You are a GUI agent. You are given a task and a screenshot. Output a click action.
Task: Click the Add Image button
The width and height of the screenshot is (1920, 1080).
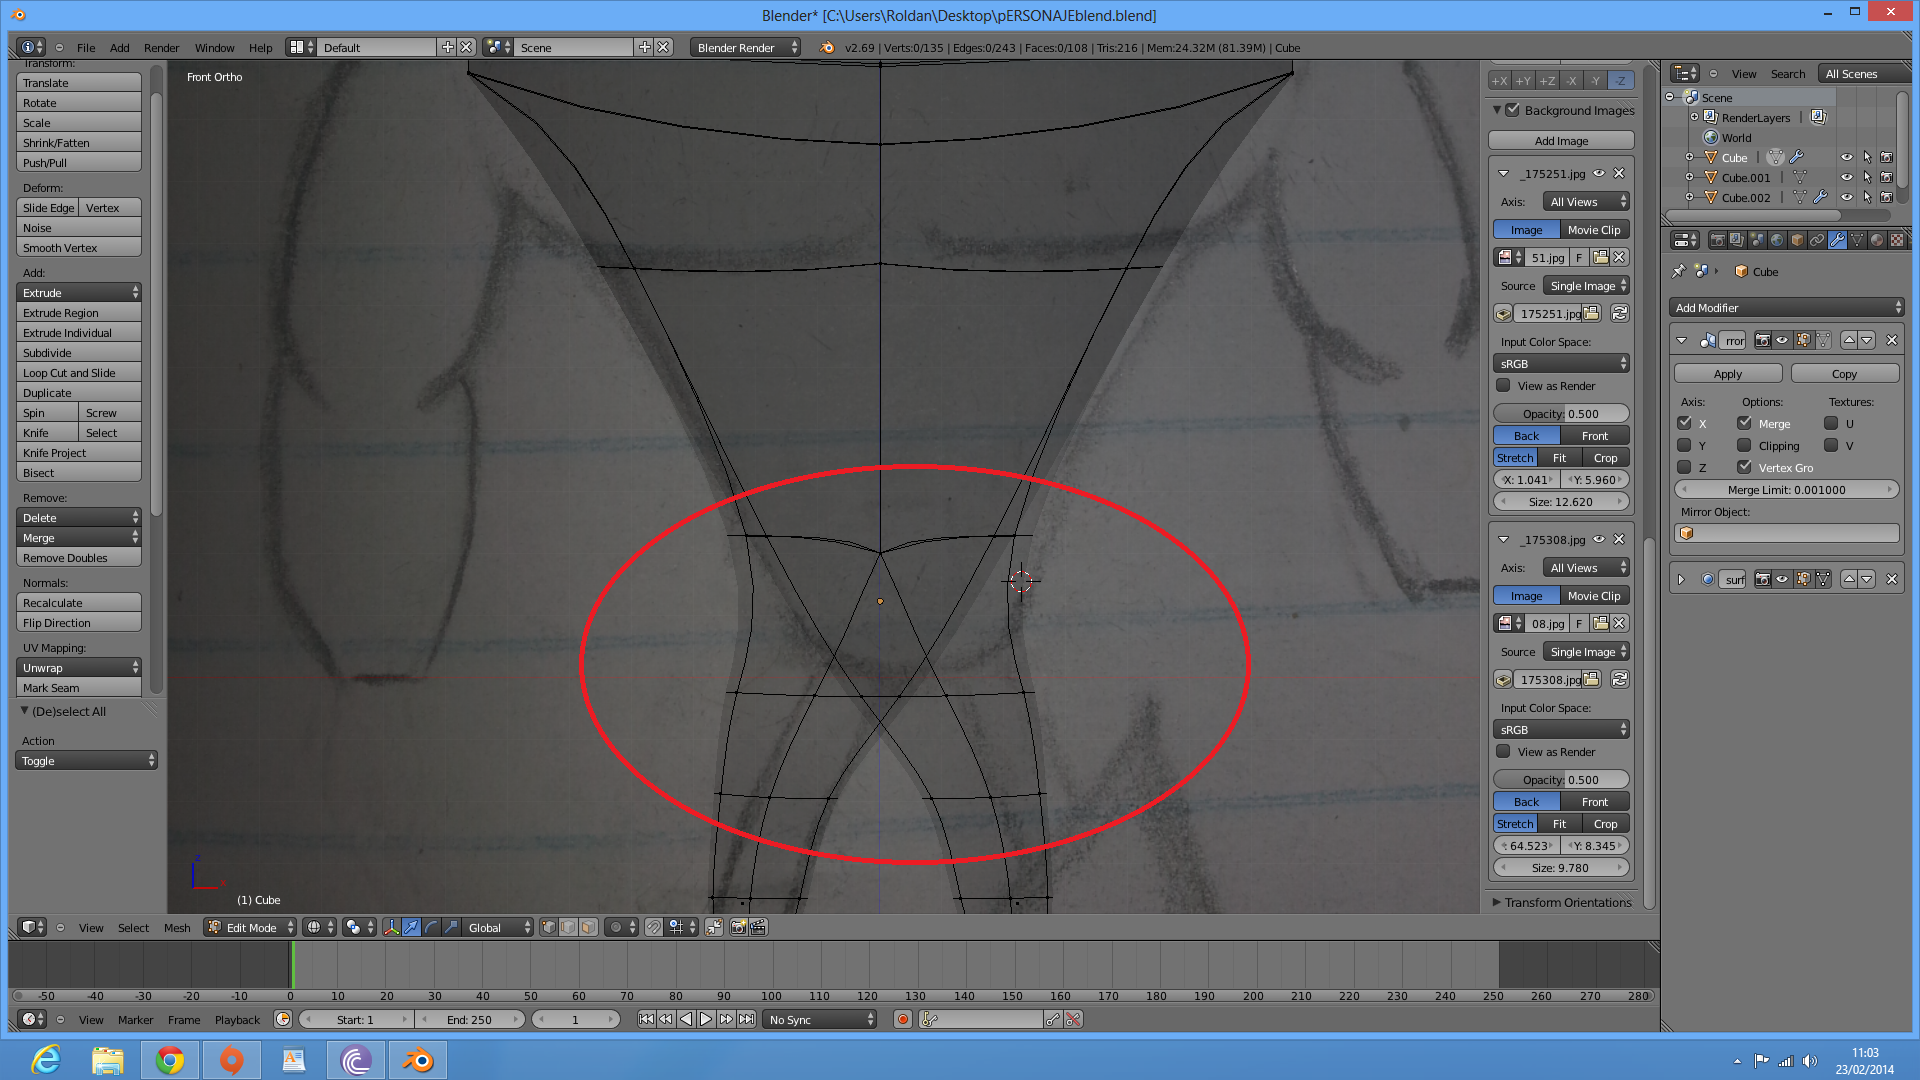coord(1560,141)
